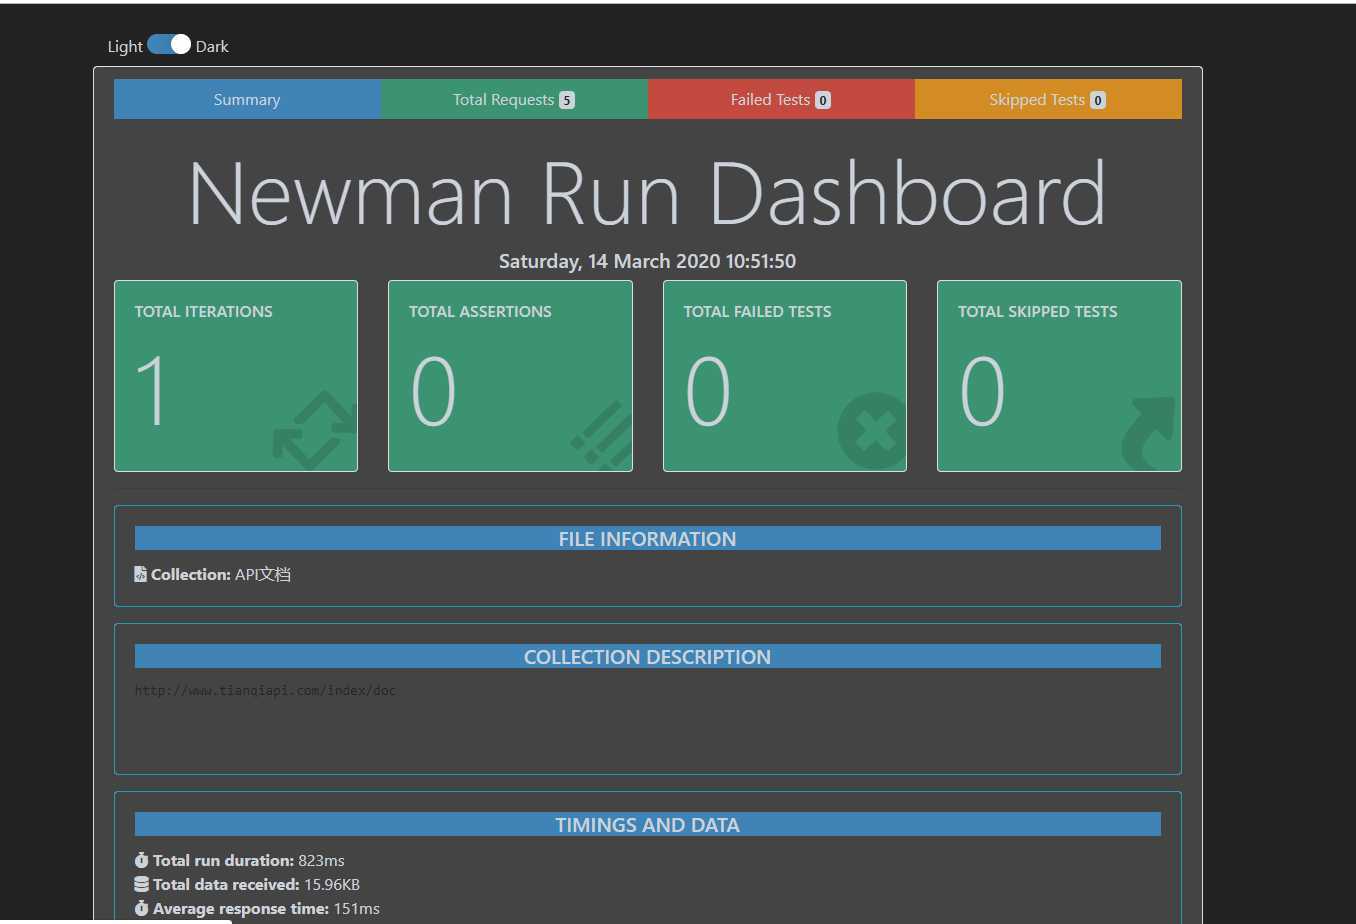This screenshot has width=1356, height=924.
Task: Click the Skipped Tests count badge 0
Action: click(x=1098, y=100)
